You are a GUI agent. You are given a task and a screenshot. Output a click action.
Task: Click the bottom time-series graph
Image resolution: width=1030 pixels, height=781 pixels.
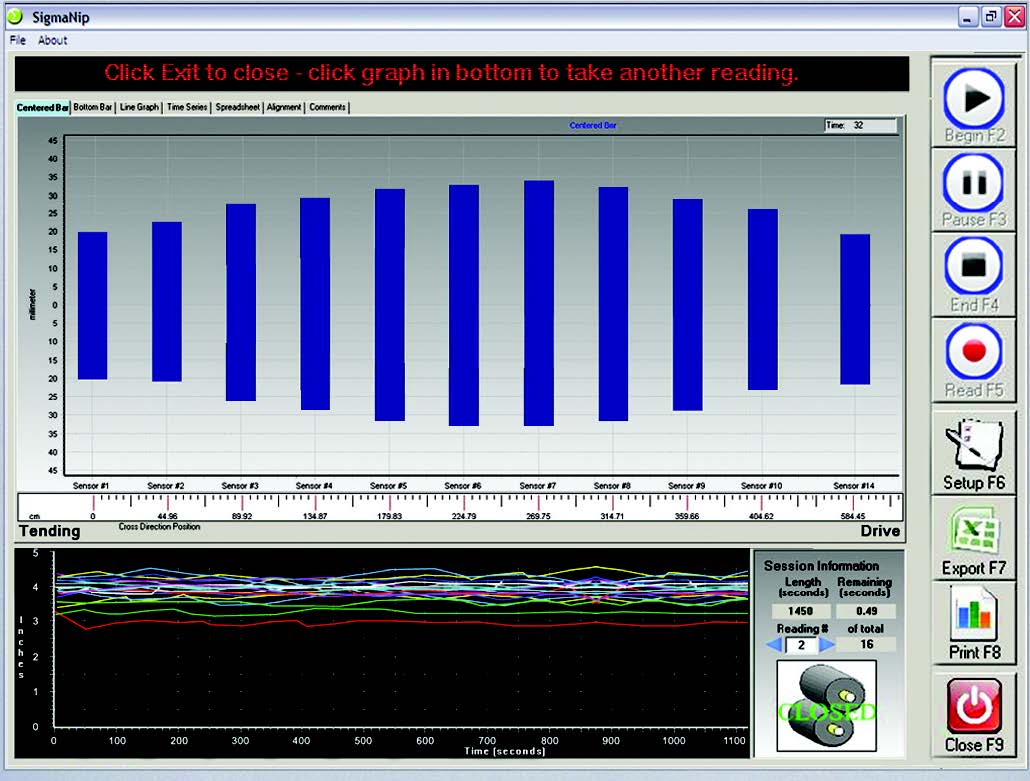click(x=400, y=640)
